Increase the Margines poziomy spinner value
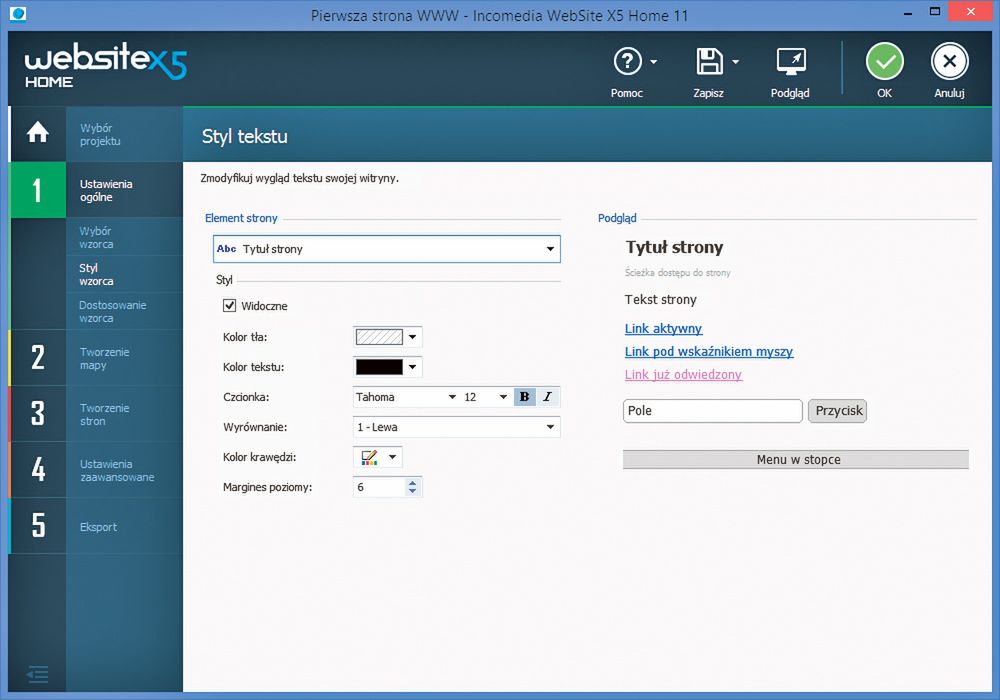Viewport: 1000px width, 700px height. click(413, 482)
